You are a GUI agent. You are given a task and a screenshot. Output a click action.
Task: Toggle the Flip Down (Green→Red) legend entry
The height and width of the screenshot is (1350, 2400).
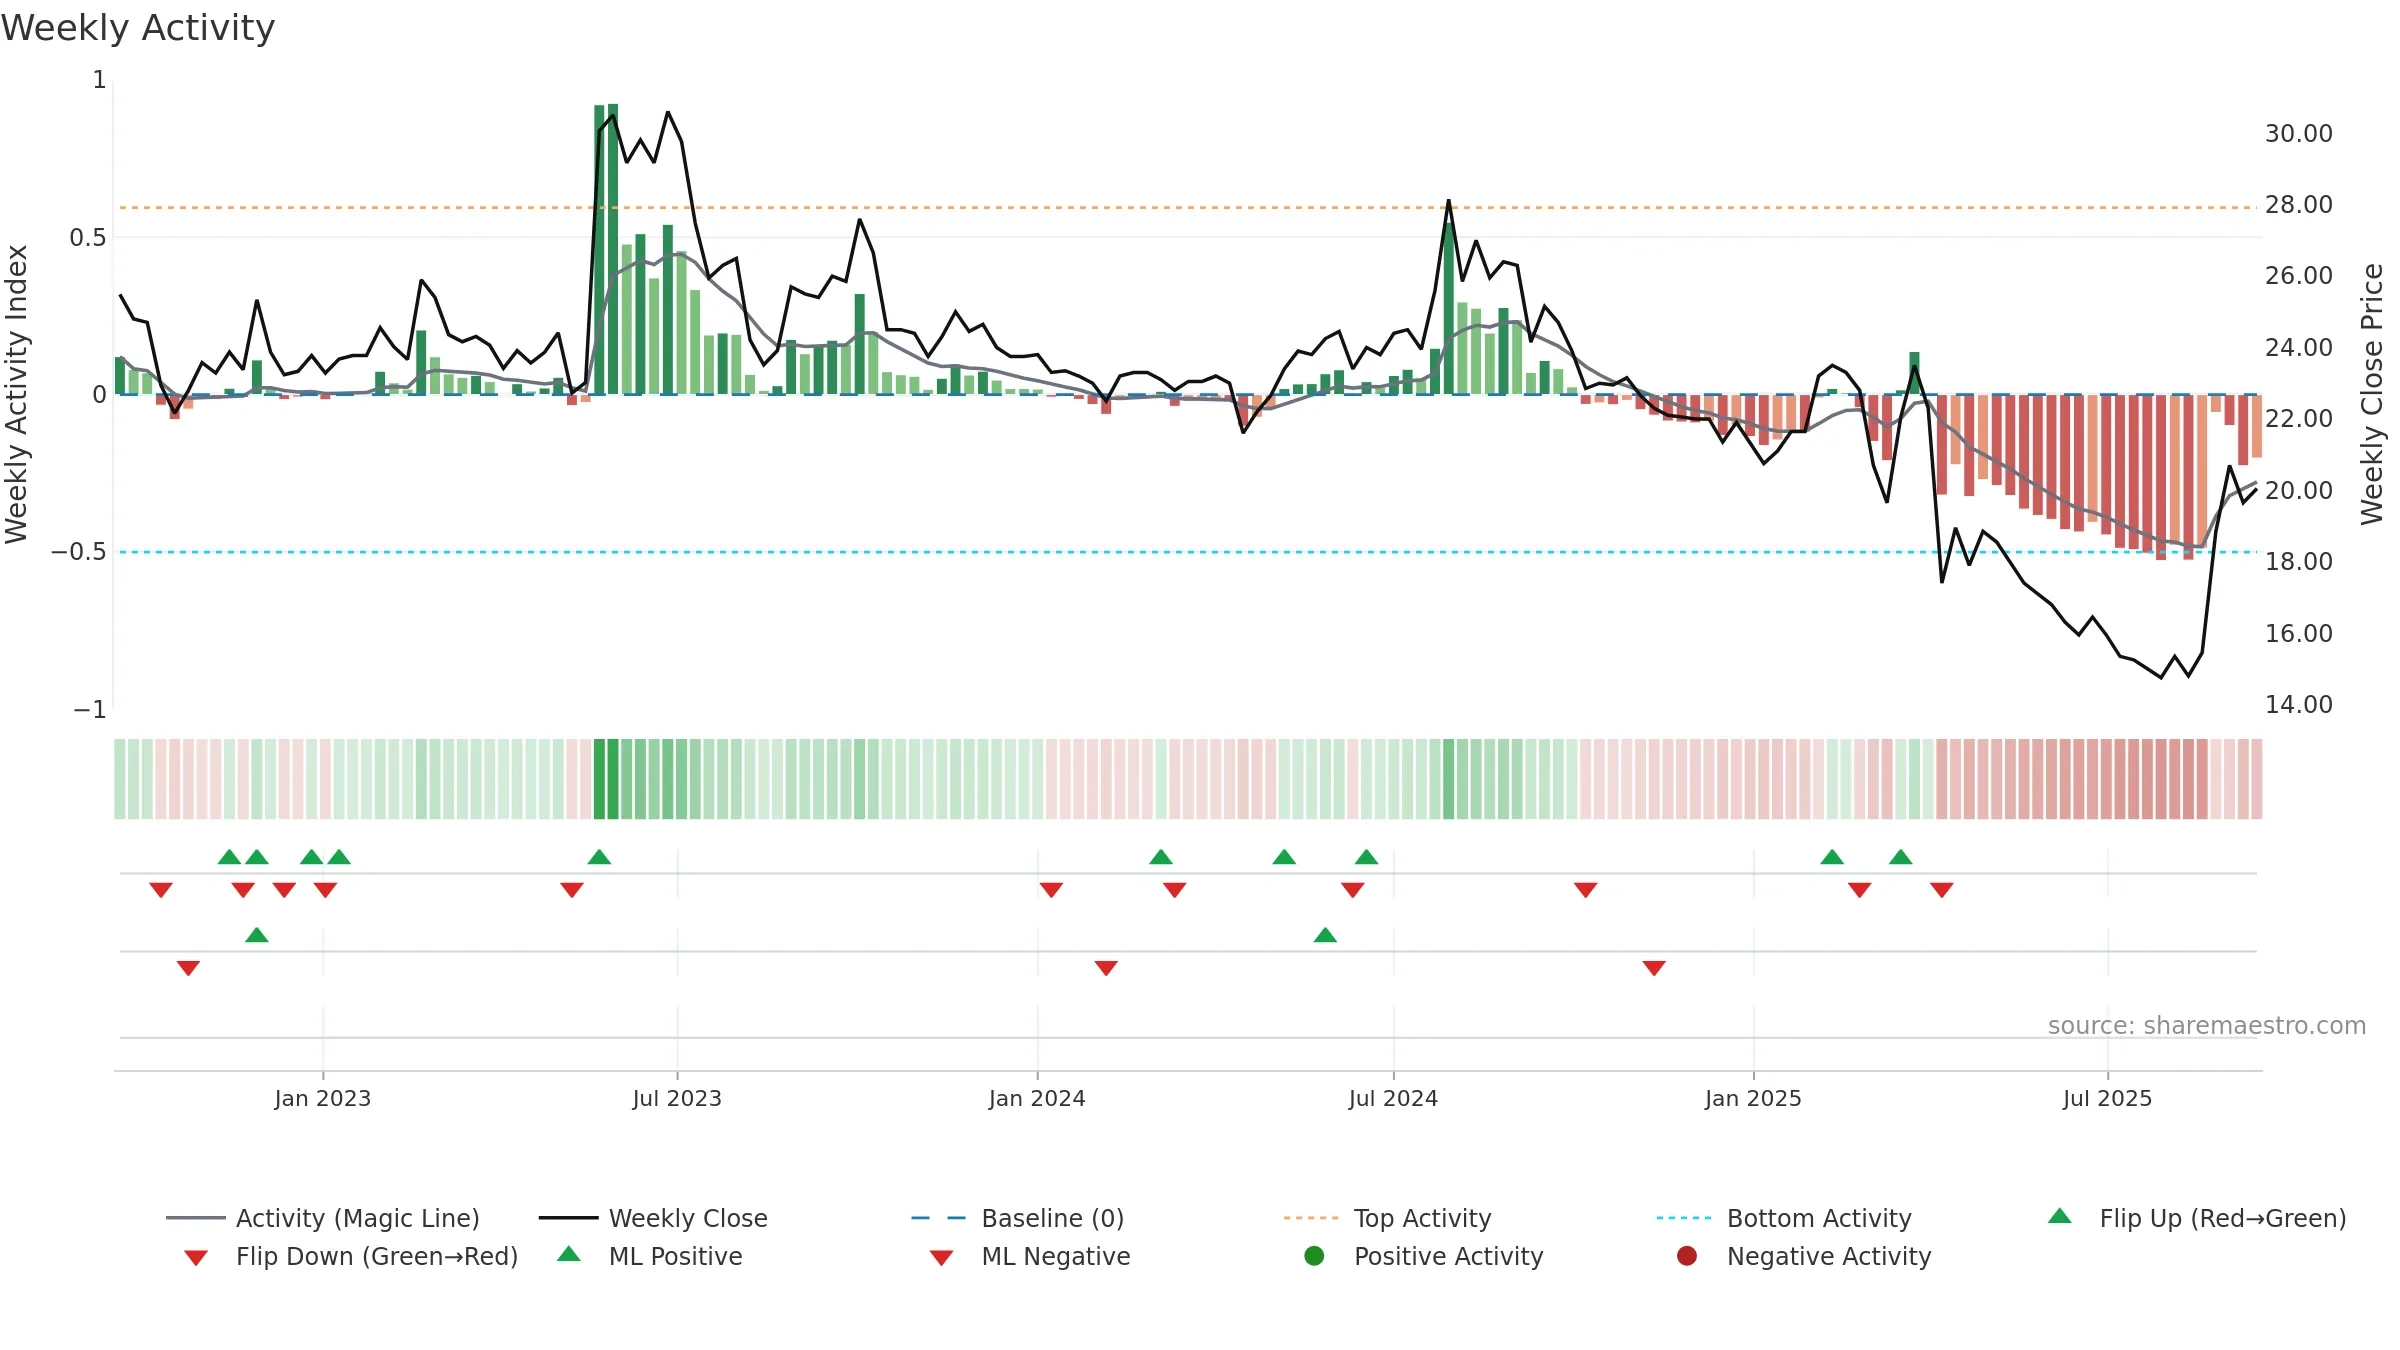pos(351,1256)
